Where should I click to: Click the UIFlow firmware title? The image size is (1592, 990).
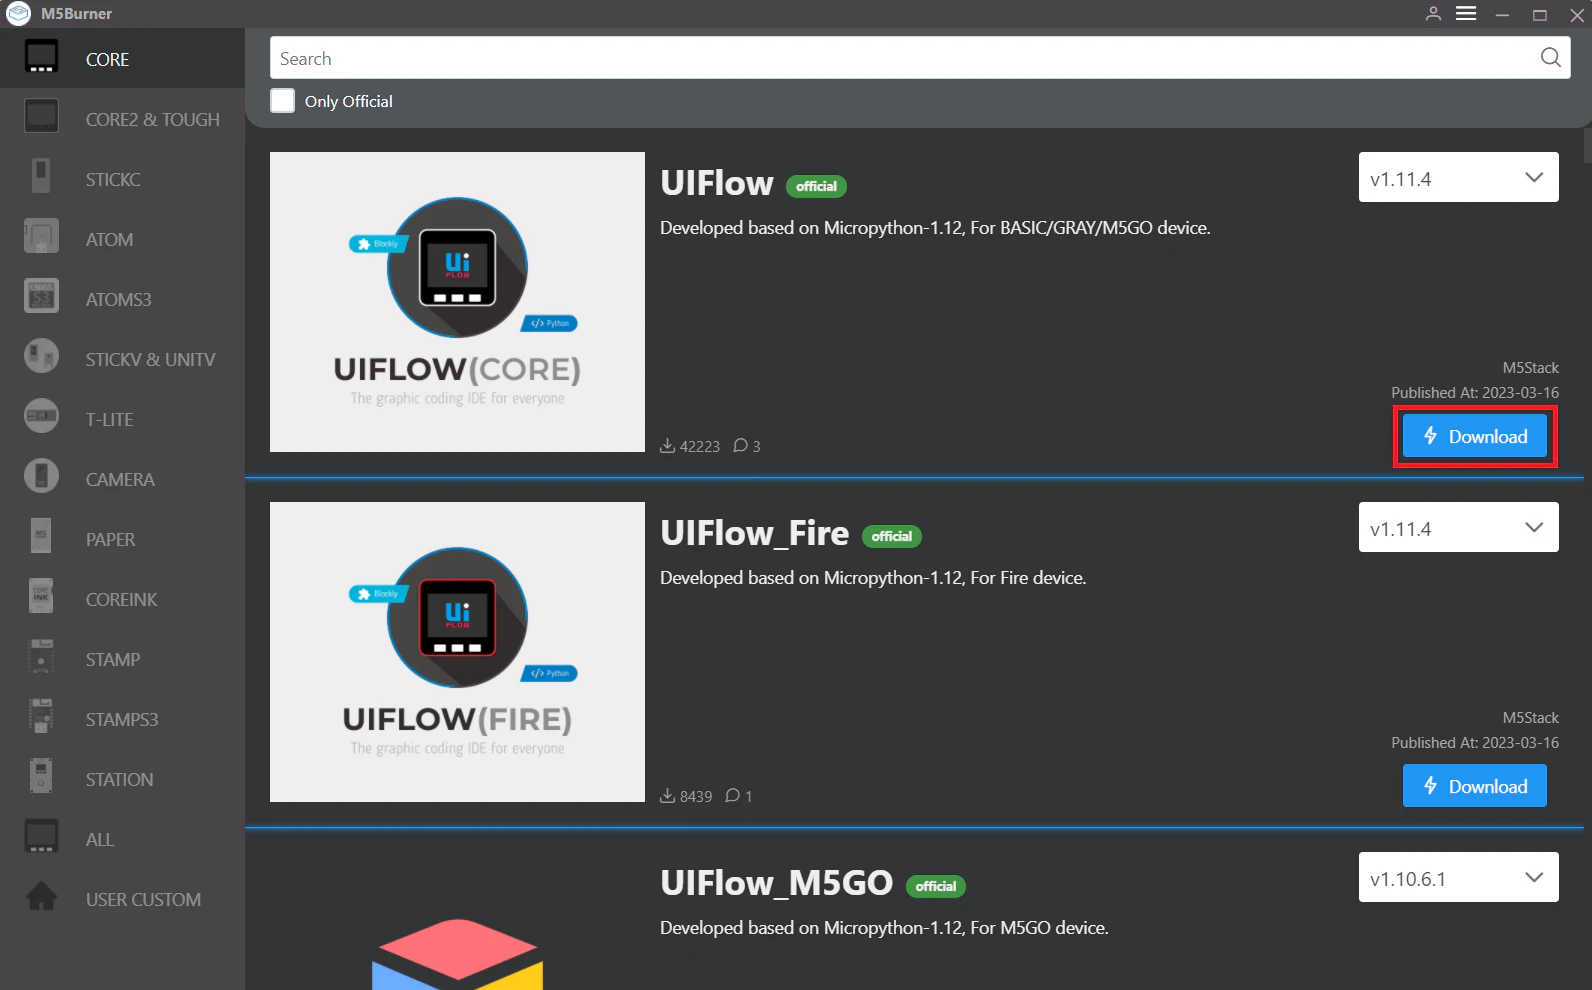(x=717, y=183)
